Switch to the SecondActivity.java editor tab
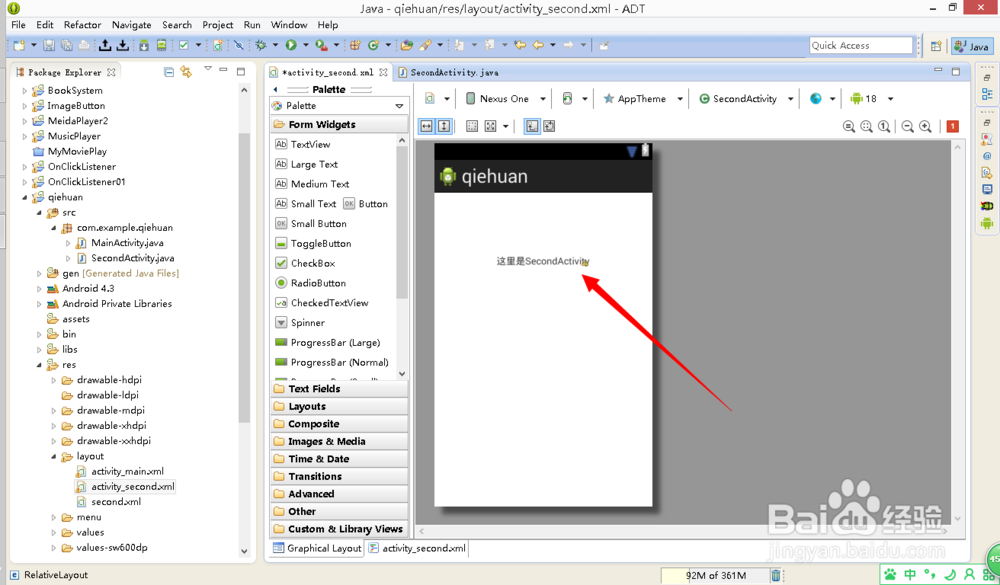The width and height of the screenshot is (1000, 585). click(x=448, y=72)
